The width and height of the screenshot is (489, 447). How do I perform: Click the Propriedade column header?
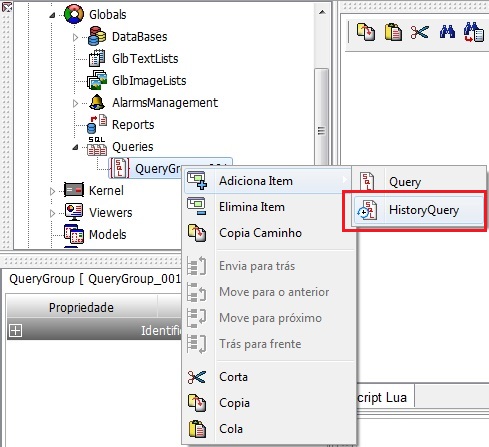coord(82,307)
